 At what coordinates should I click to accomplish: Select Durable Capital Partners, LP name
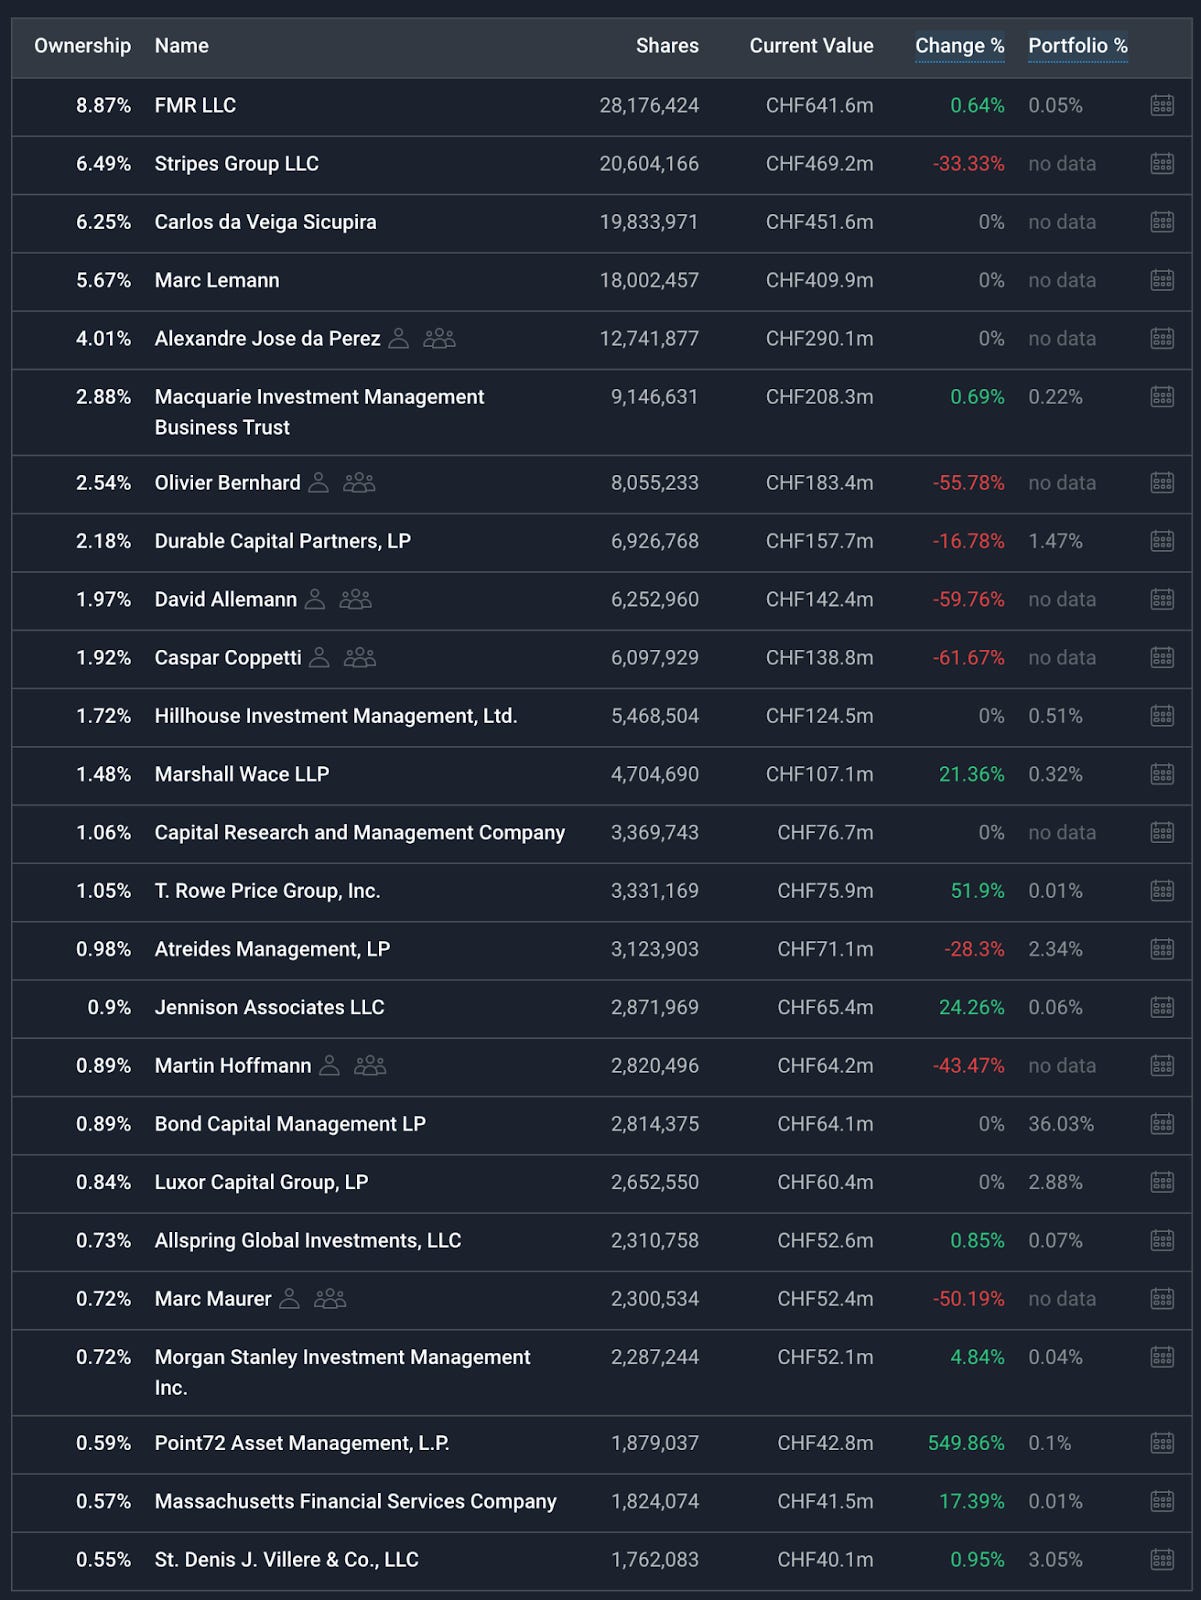(x=283, y=541)
